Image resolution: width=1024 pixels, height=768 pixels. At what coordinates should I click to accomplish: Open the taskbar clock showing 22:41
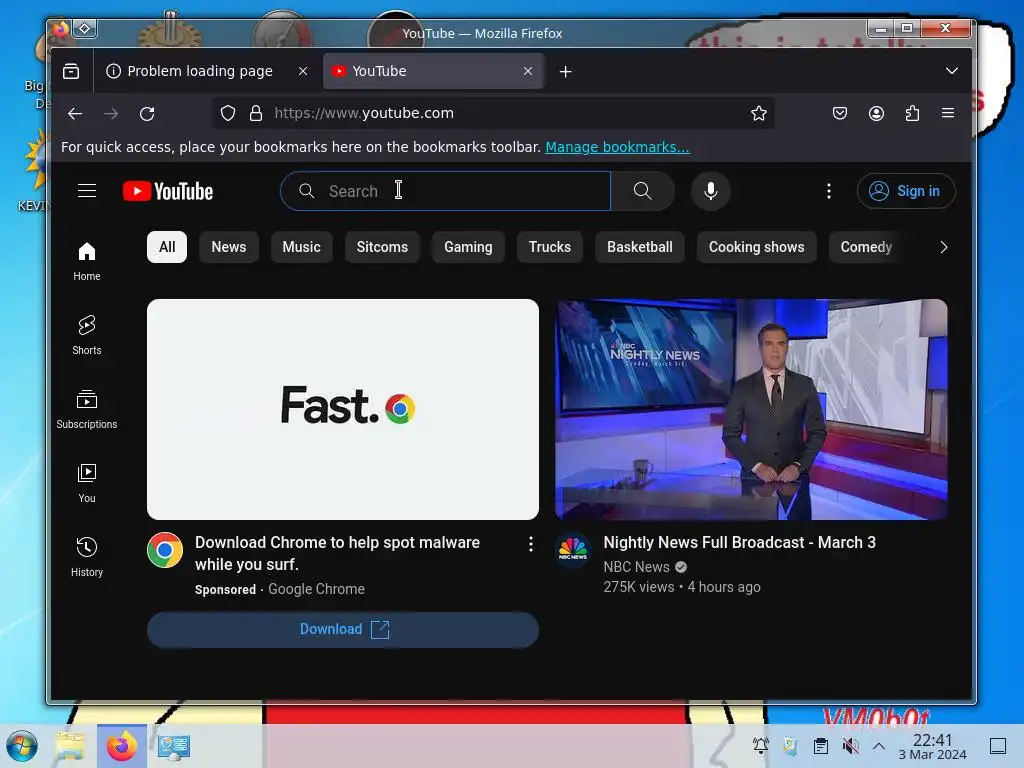(933, 746)
